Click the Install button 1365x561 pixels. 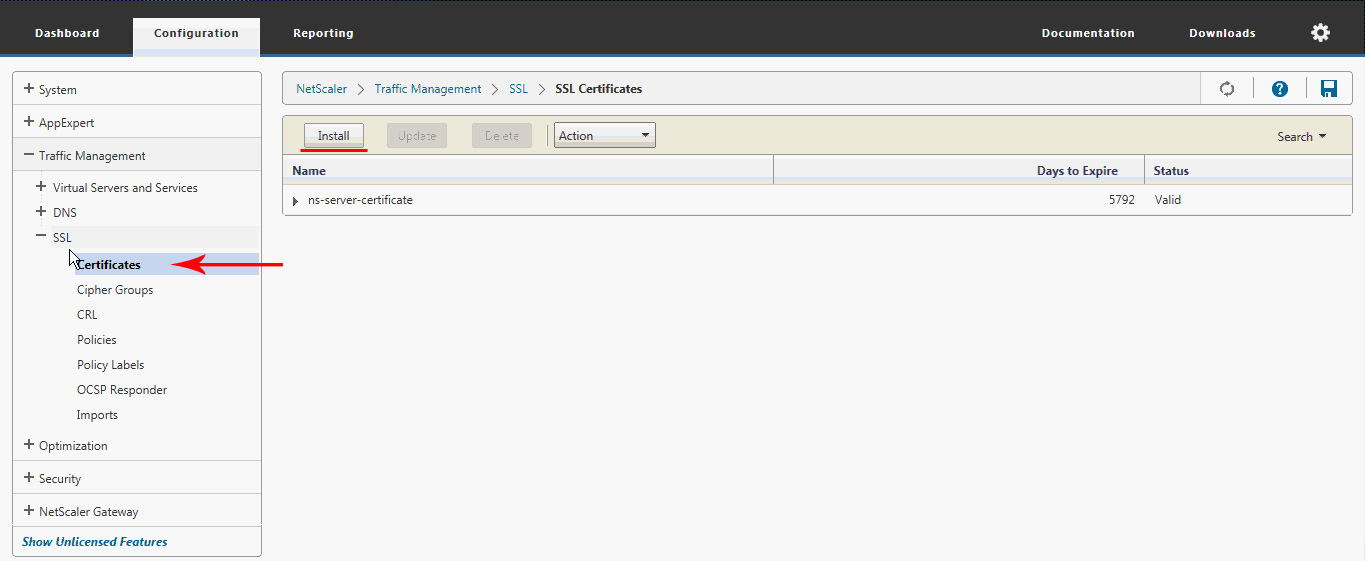[333, 136]
